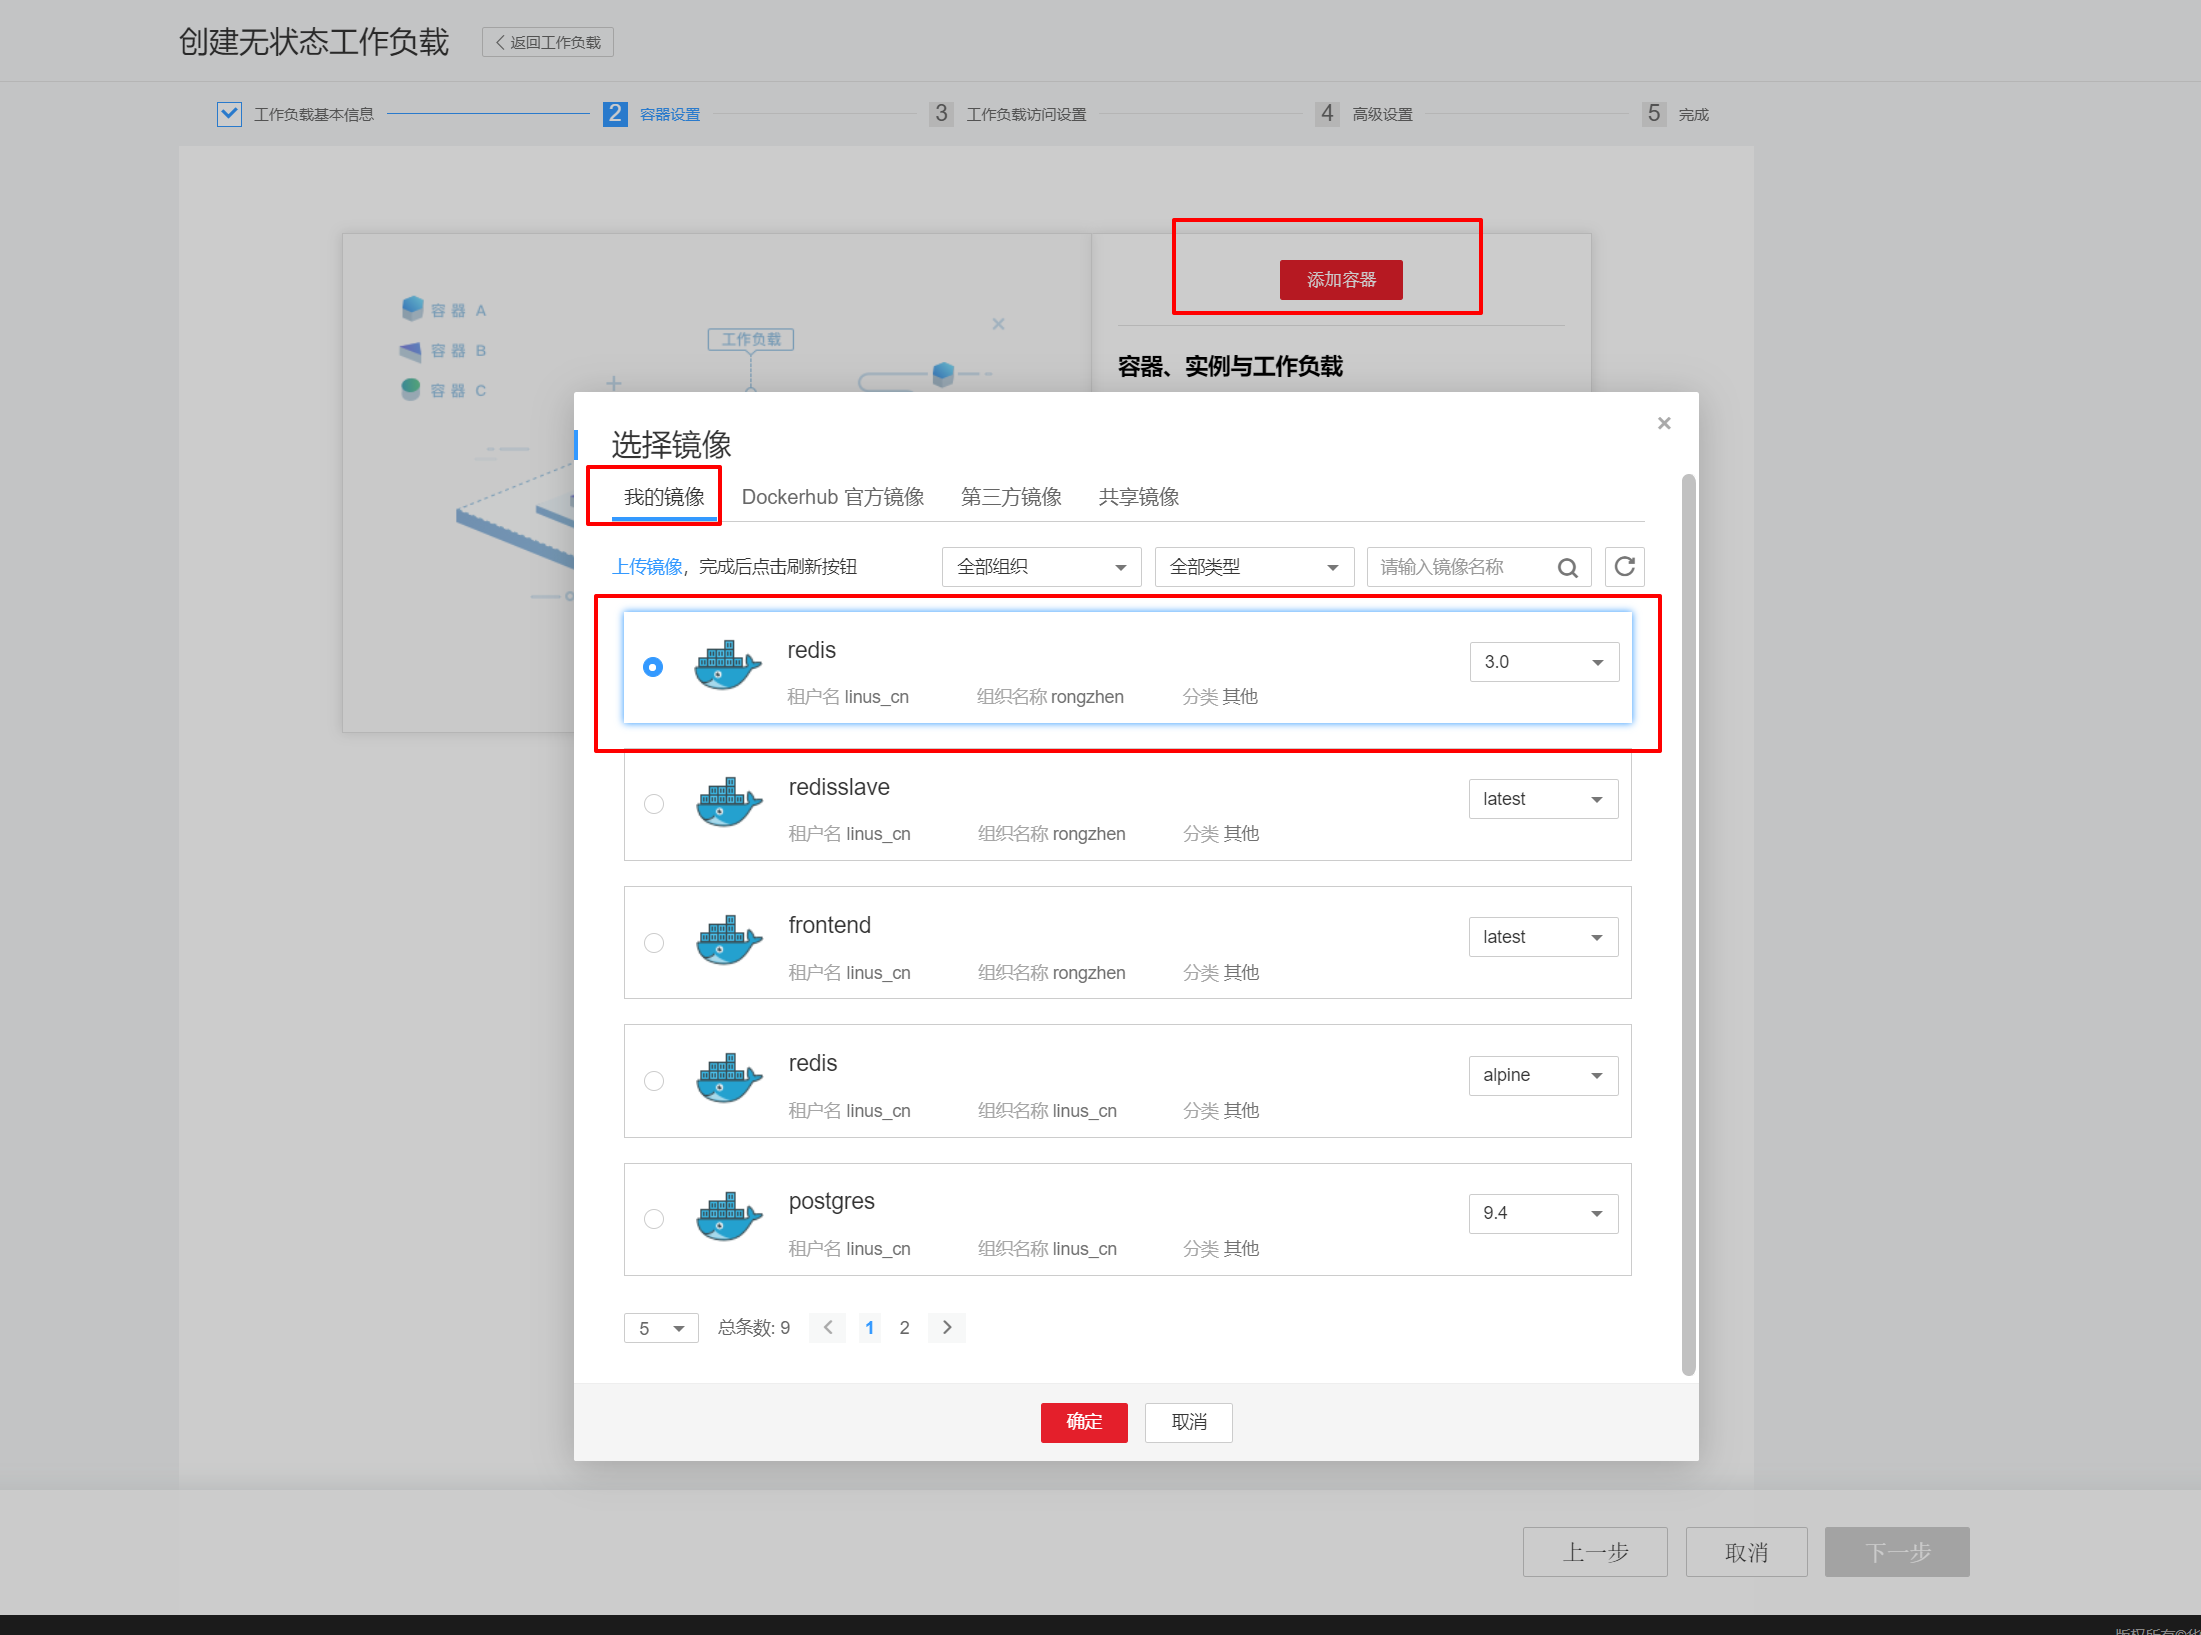
Task: Click the refresh image list icon
Action: point(1624,567)
